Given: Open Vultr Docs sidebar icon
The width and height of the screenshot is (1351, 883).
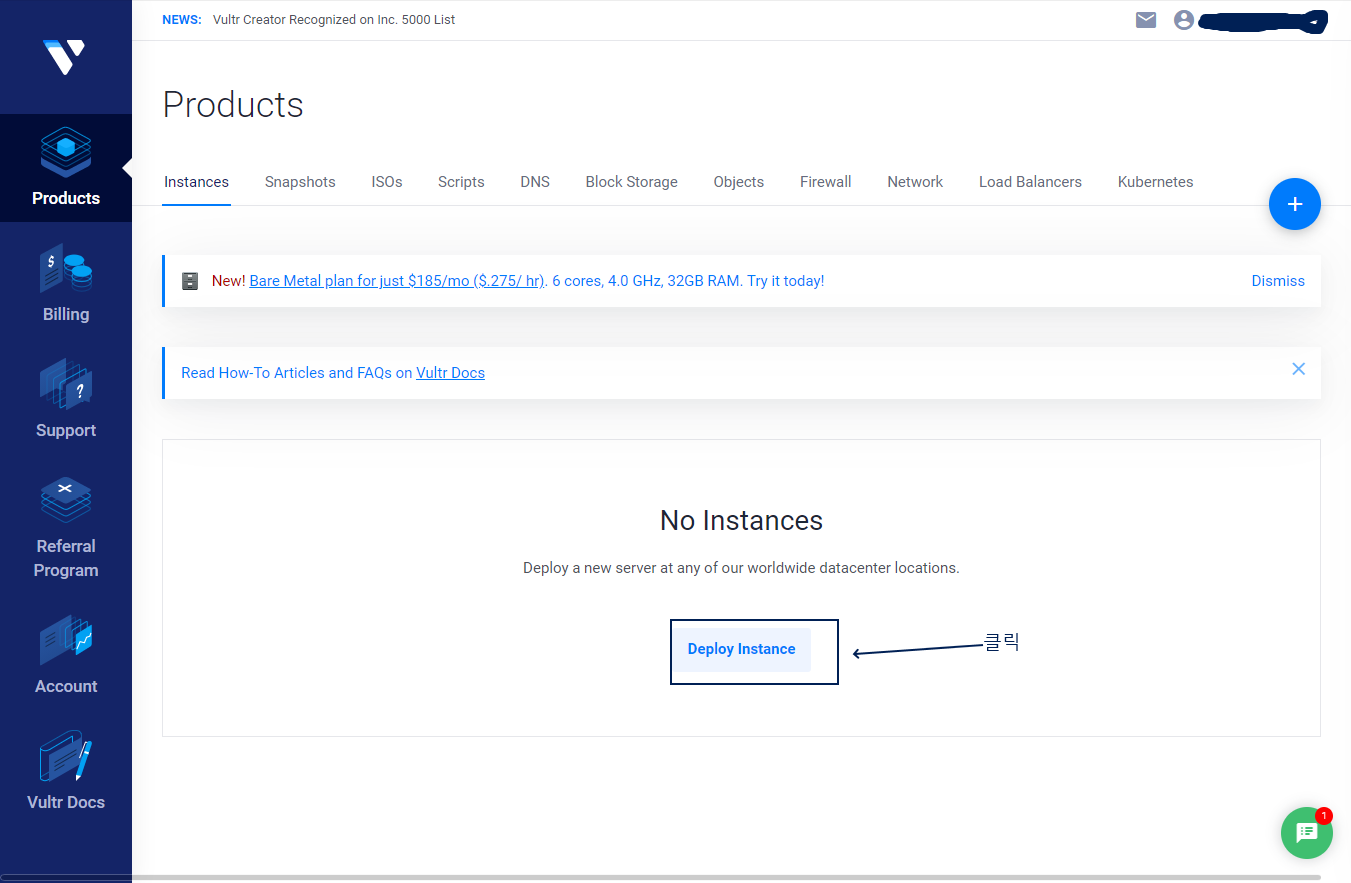Looking at the screenshot, I should pyautogui.click(x=66, y=757).
